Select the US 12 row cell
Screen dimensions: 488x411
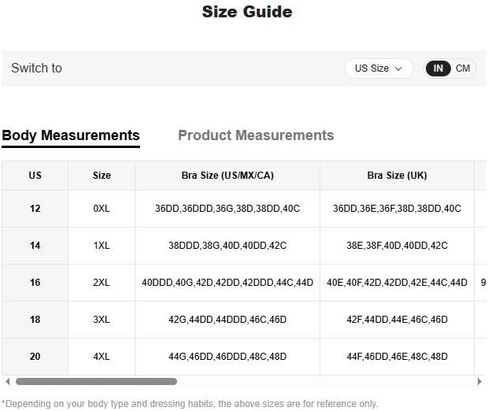(35, 209)
